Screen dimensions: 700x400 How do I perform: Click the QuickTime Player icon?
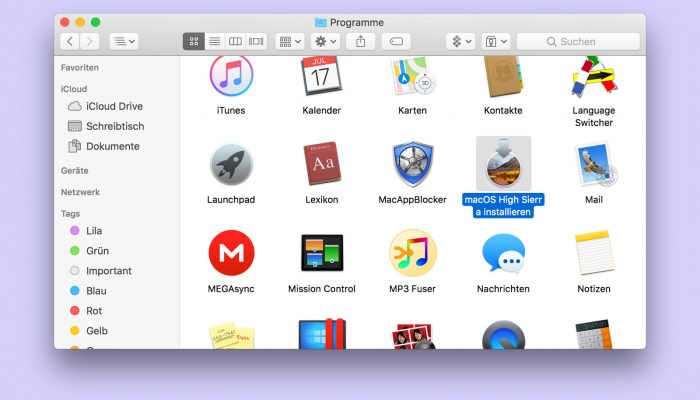pos(504,335)
